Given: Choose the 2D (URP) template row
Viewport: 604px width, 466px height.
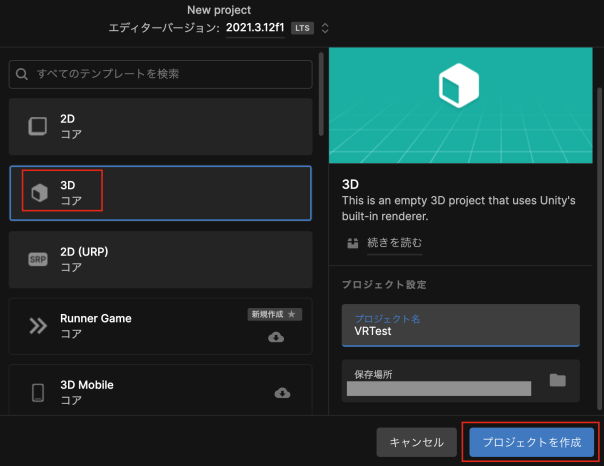Looking at the screenshot, I should [161, 260].
